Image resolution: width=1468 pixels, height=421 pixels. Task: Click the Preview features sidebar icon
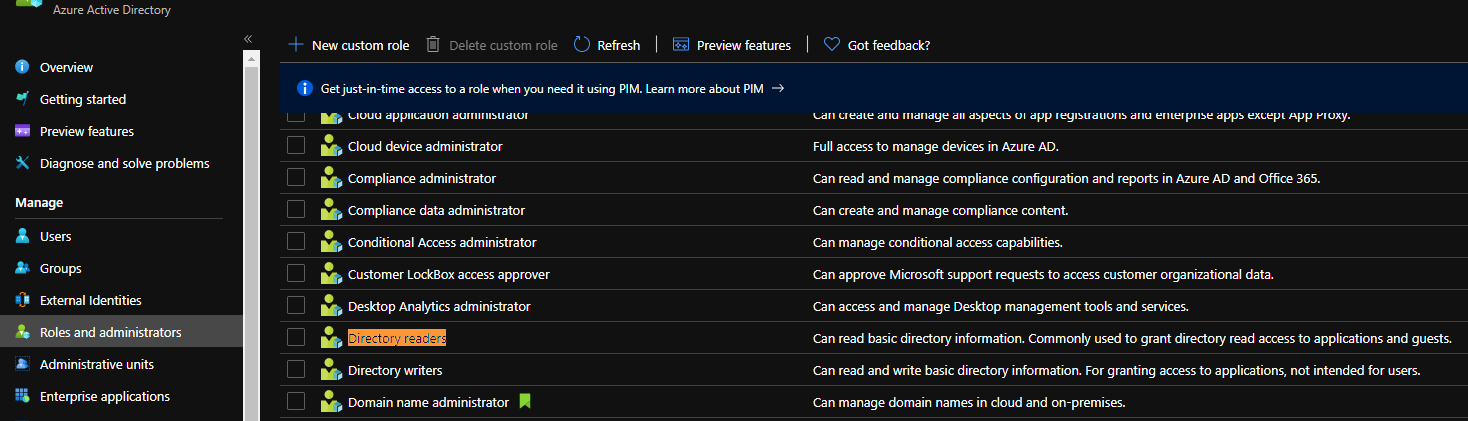(x=22, y=131)
